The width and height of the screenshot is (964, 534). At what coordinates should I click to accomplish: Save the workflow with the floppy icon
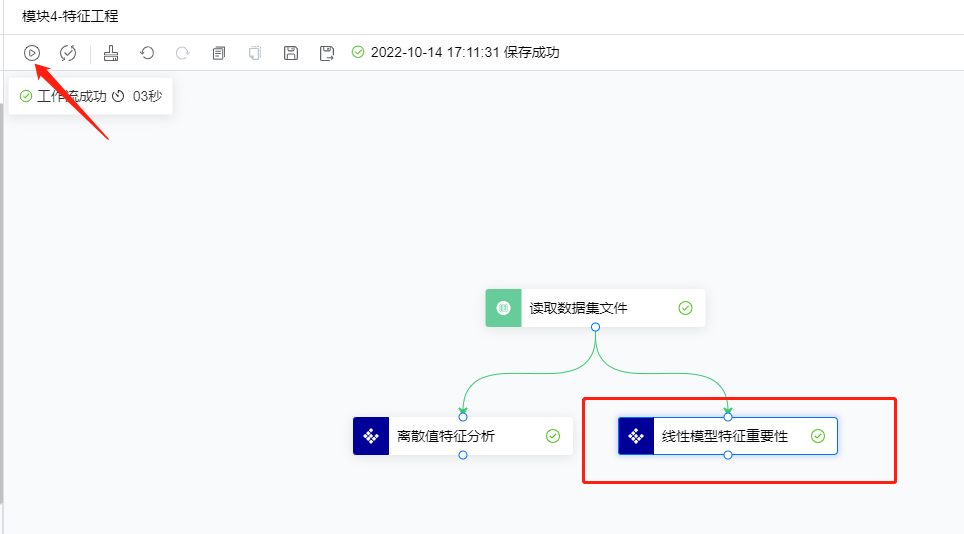pos(291,53)
